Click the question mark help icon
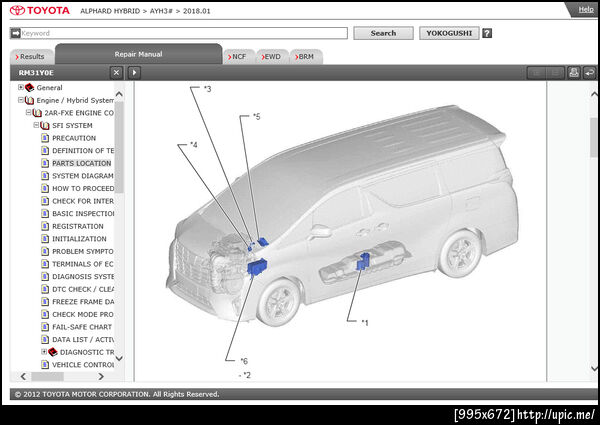This screenshot has height=425, width=600. 487,33
